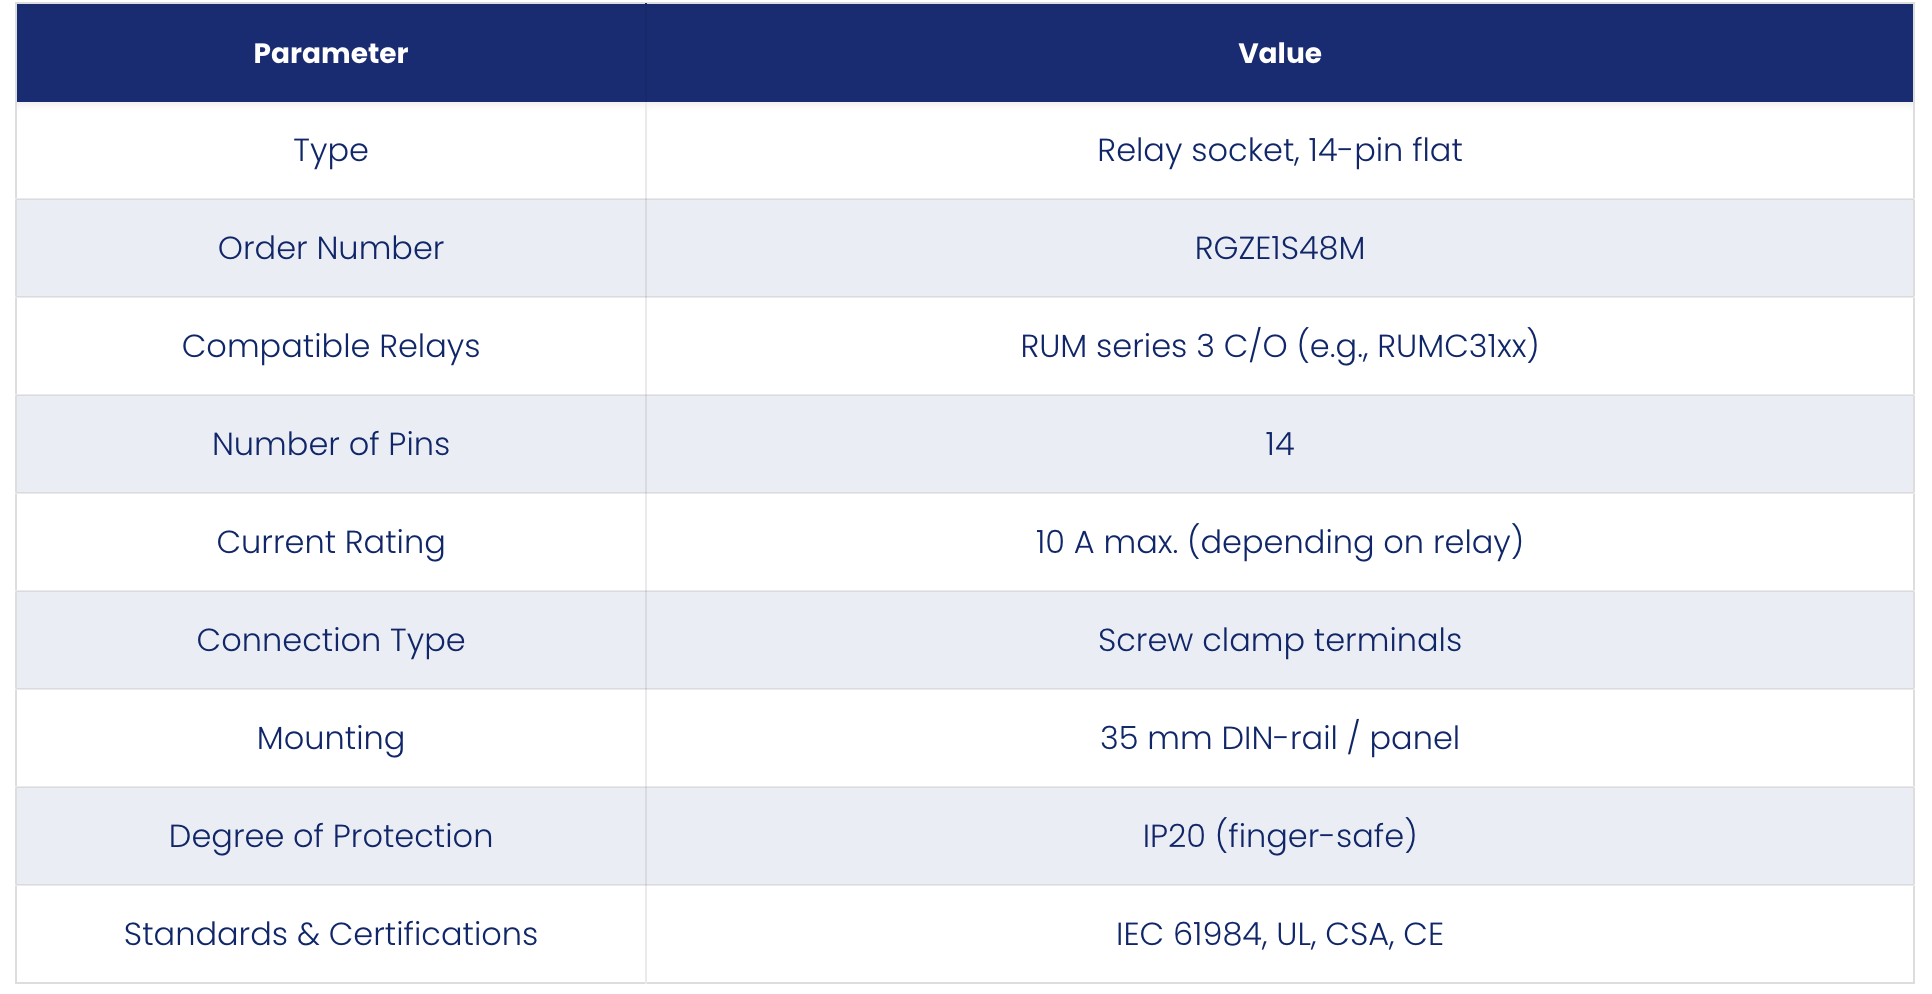Select the 35 mm DIN-rail / panel value
1932x994 pixels.
[1280, 738]
